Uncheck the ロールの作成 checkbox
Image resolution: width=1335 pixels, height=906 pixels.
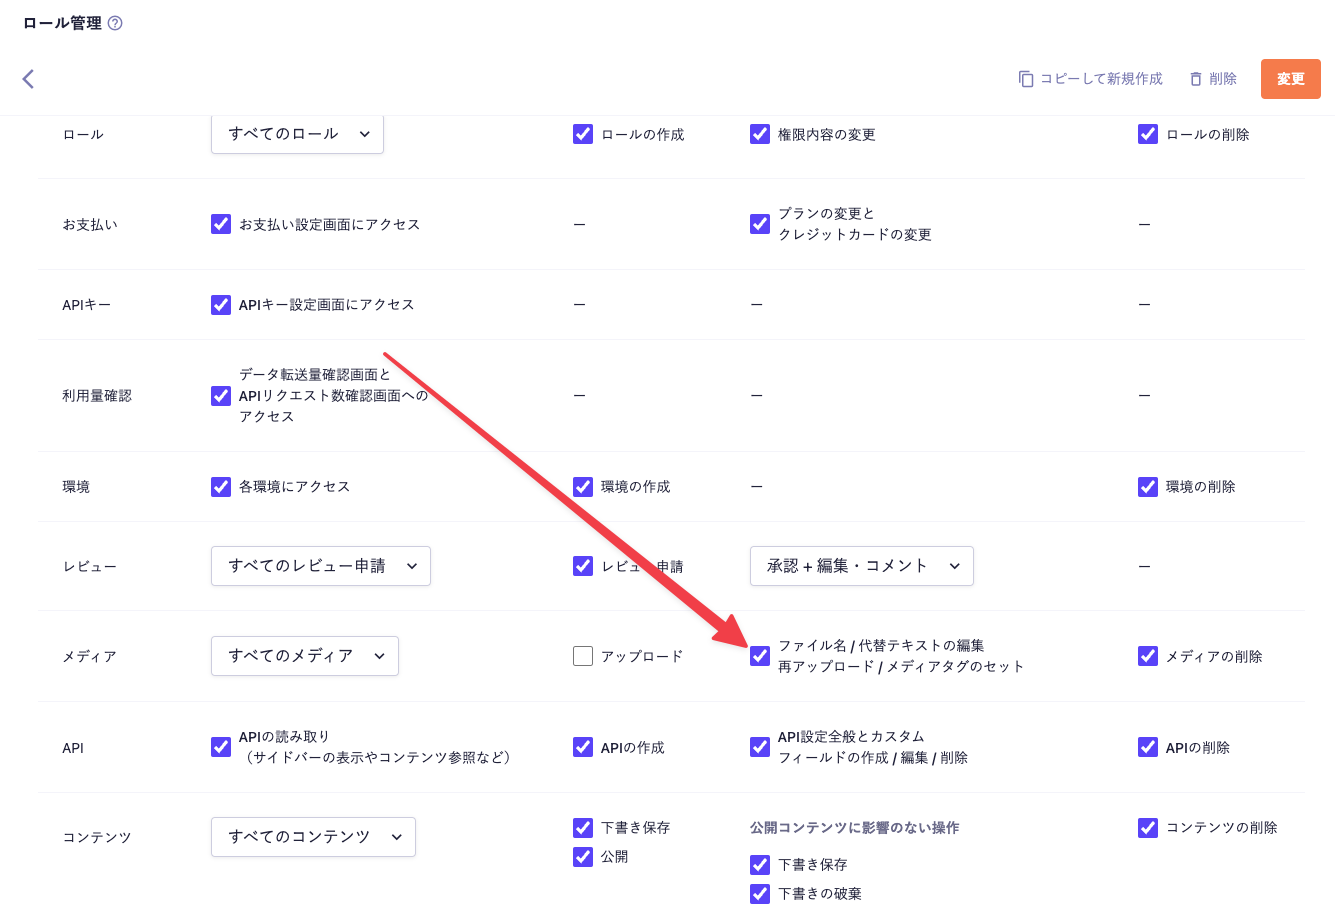coord(583,134)
